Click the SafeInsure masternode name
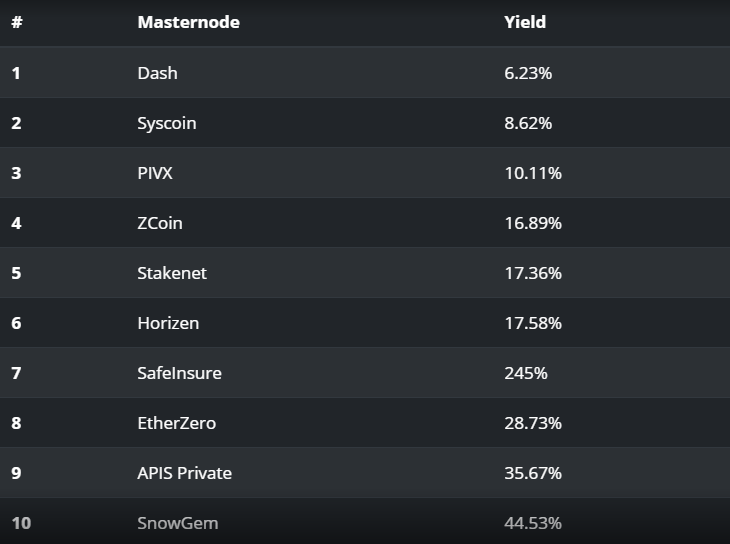The width and height of the screenshot is (730, 544). (179, 373)
